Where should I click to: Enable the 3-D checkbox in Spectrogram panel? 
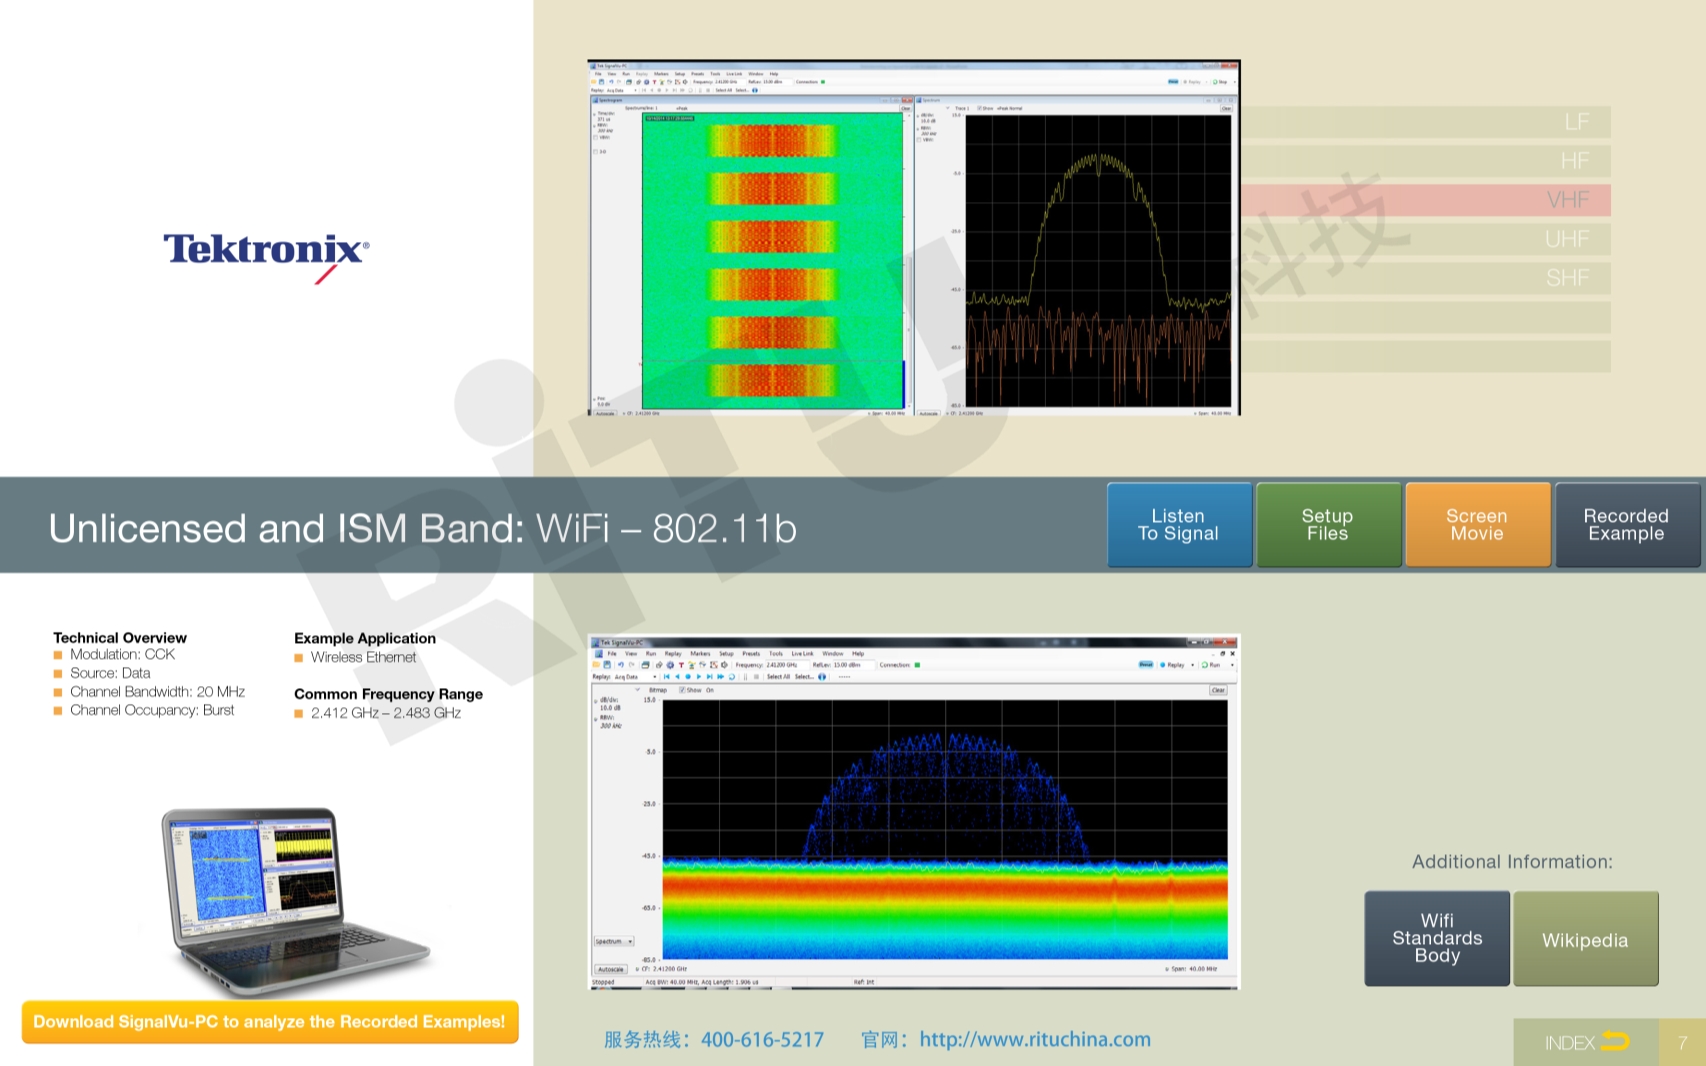tap(596, 152)
